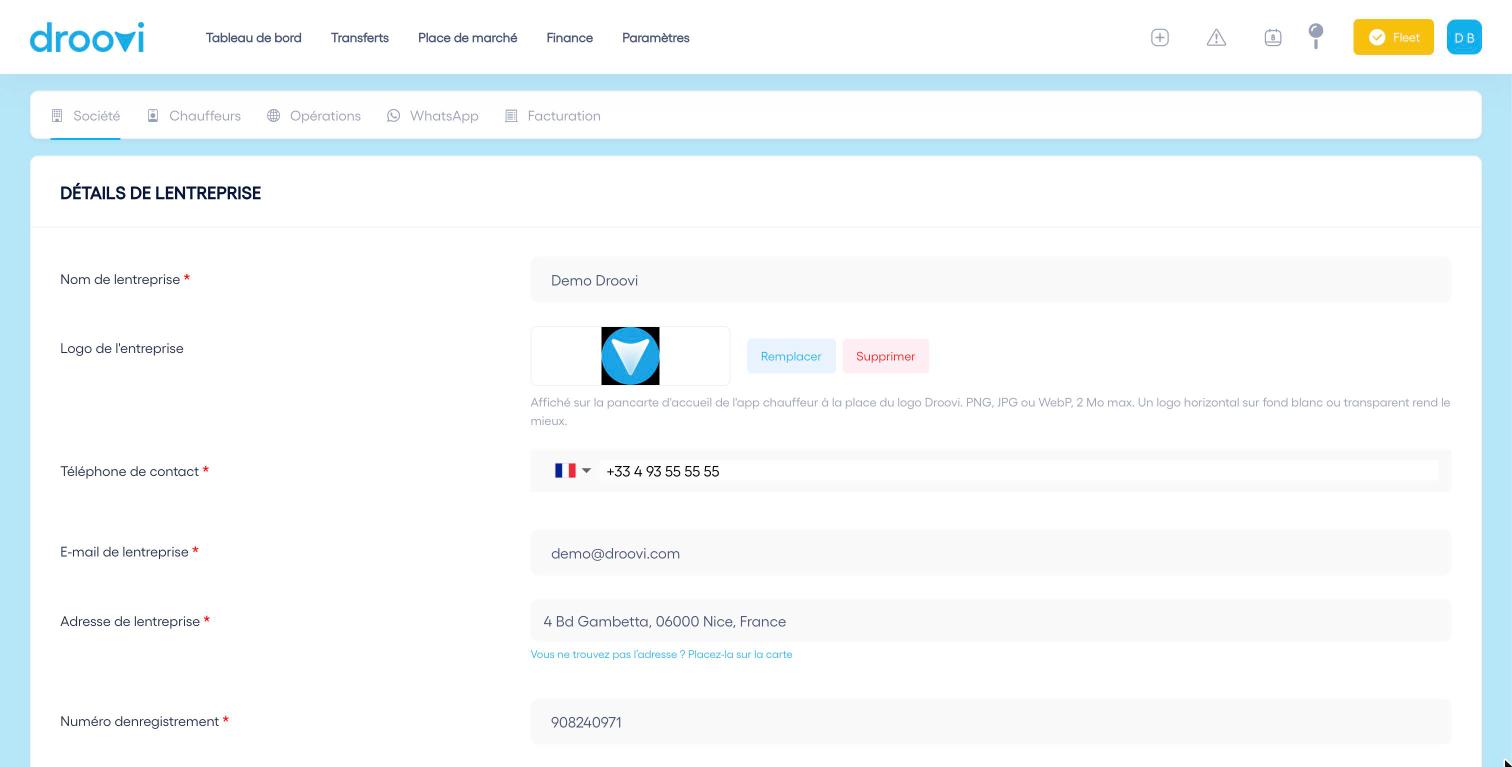Click the logo help text 'Affiché sur la pancarte'
The image size is (1512, 767).
990,411
